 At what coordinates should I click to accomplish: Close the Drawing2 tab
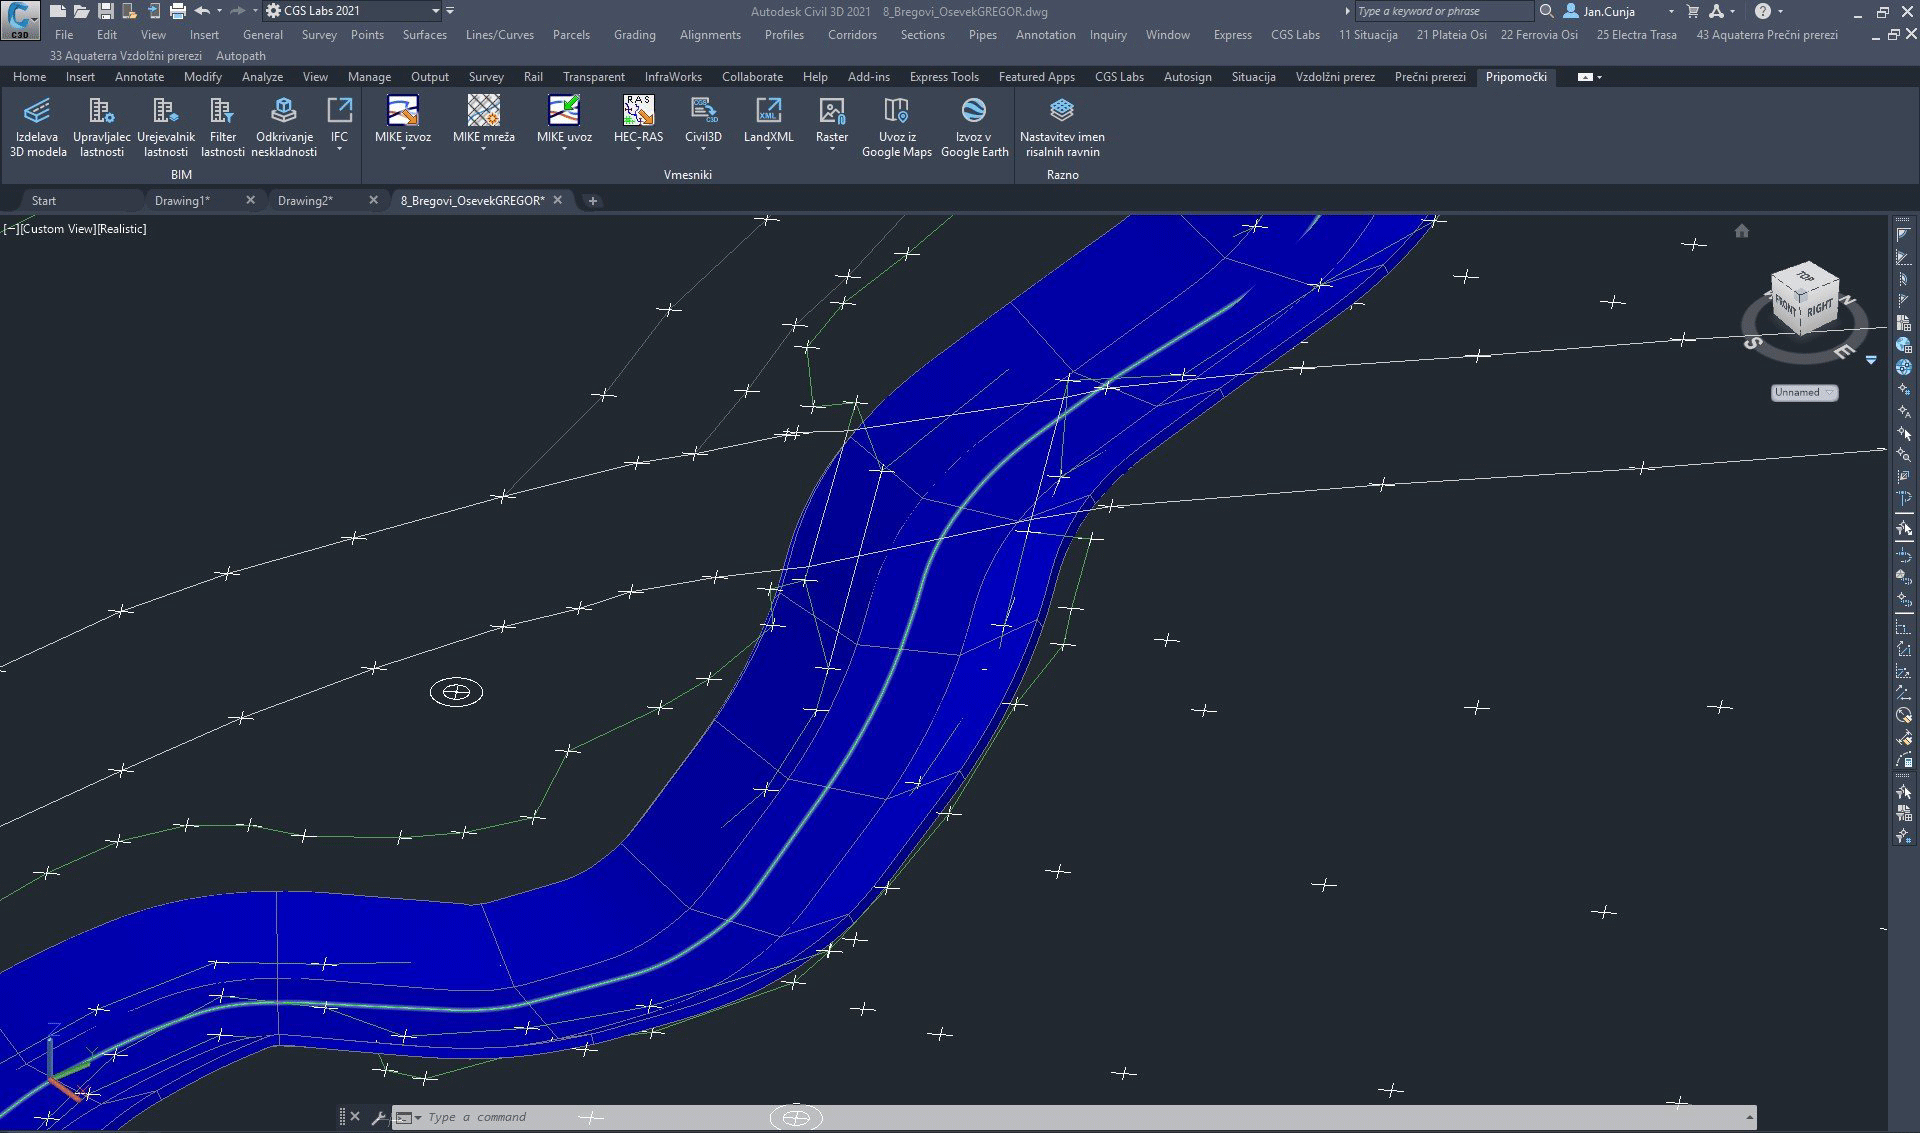pyautogui.click(x=373, y=201)
